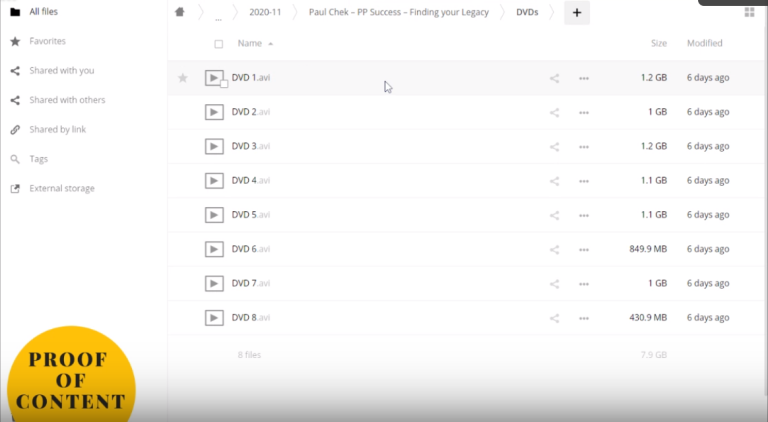
Task: Share DVD 6.avi using its share icon
Action: [554, 249]
